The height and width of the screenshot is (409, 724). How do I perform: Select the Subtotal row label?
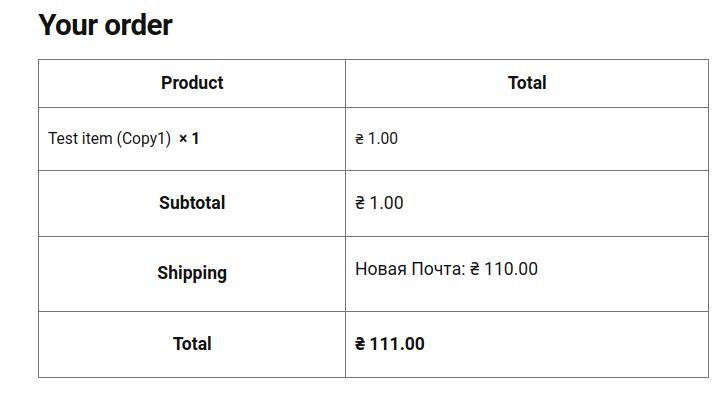pos(192,203)
